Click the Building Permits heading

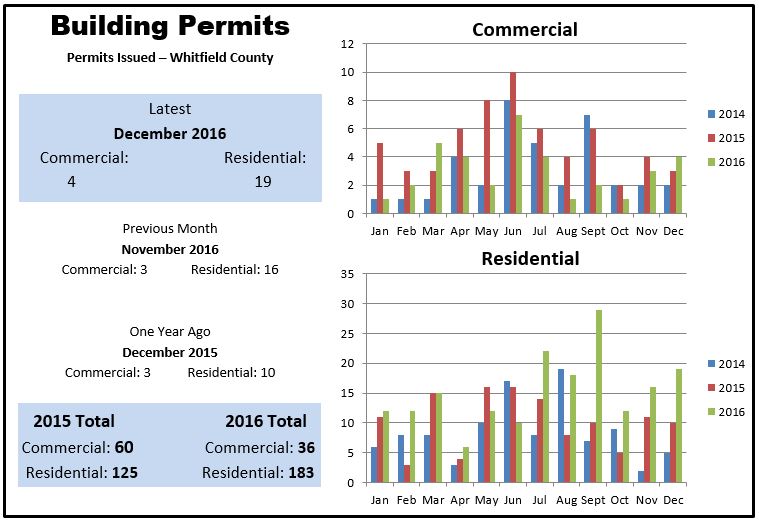(x=170, y=26)
